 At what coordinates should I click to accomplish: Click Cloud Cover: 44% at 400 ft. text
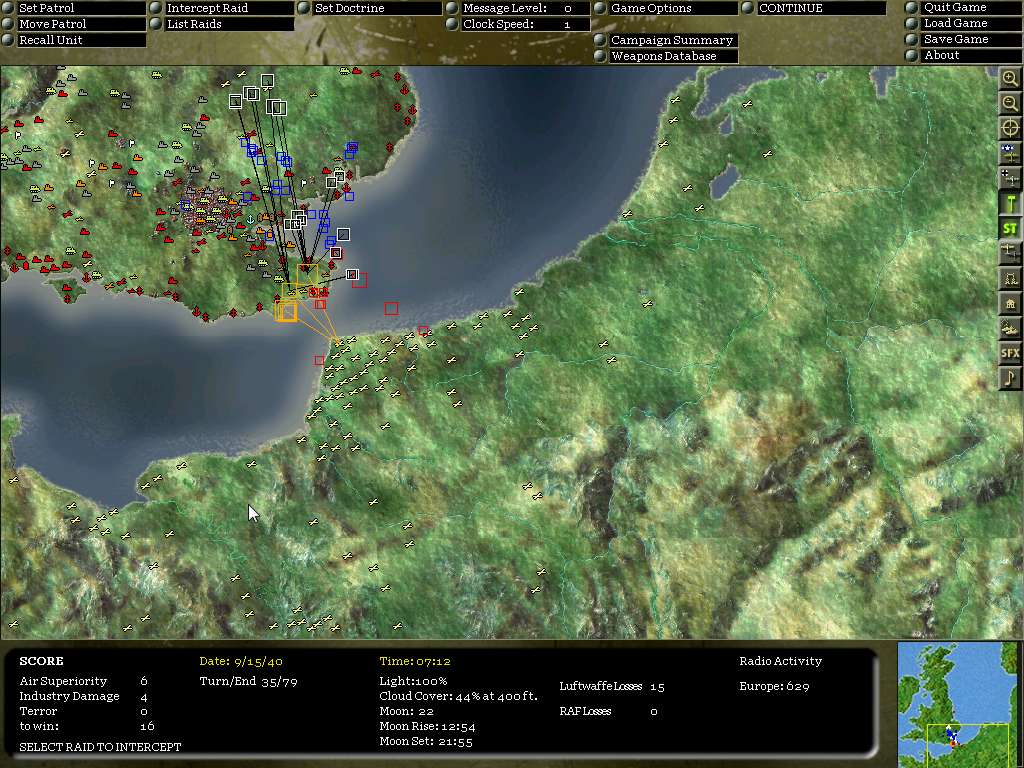coord(458,696)
